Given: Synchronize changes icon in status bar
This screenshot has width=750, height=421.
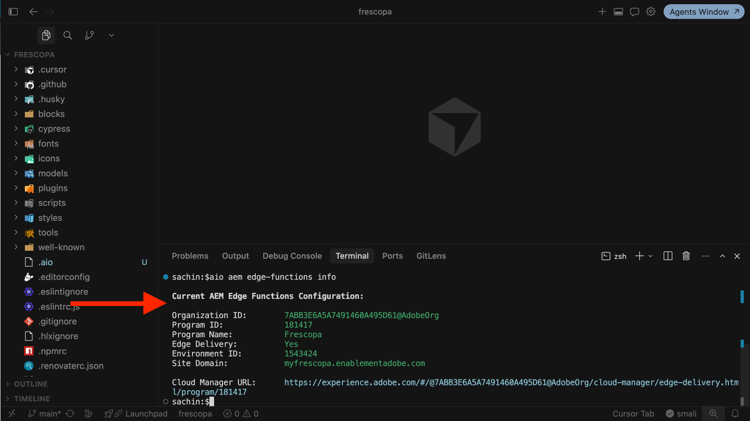Looking at the screenshot, I should pyautogui.click(x=70, y=414).
